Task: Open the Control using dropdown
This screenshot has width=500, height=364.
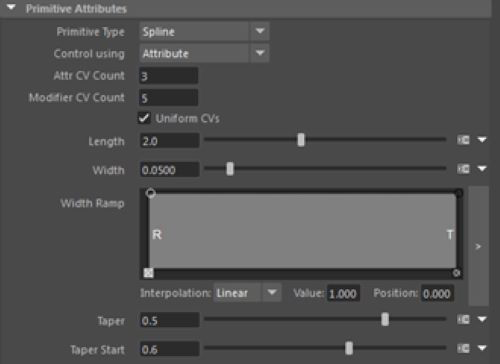Action: 204,53
